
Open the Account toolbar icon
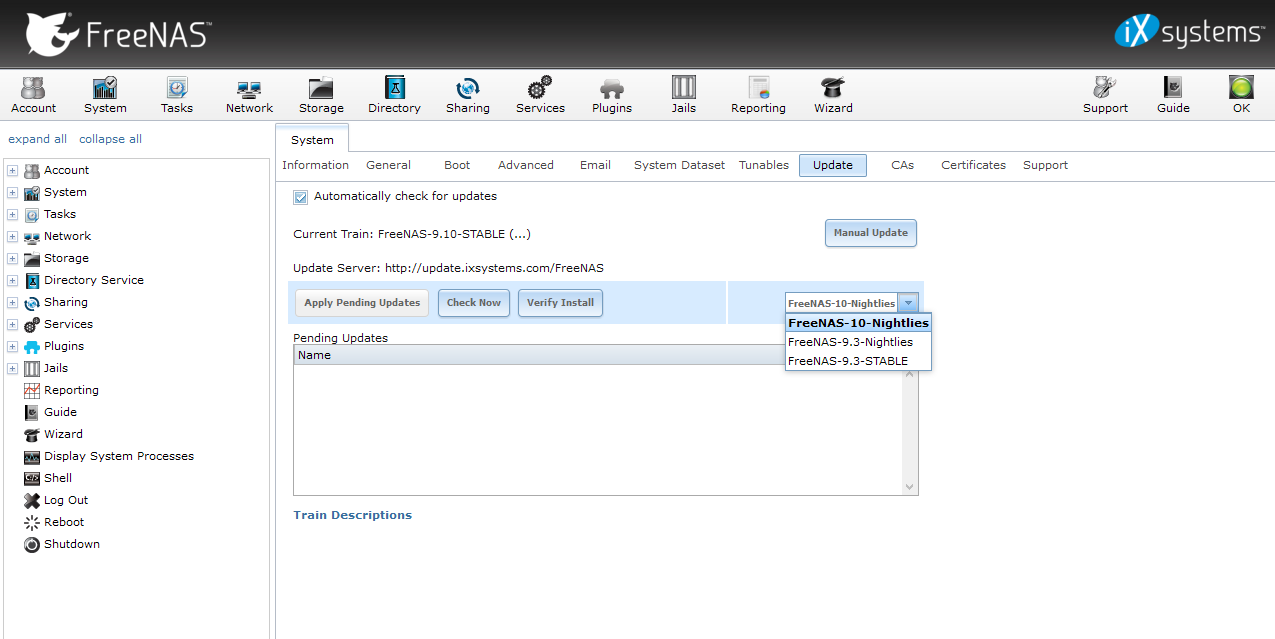[x=34, y=95]
